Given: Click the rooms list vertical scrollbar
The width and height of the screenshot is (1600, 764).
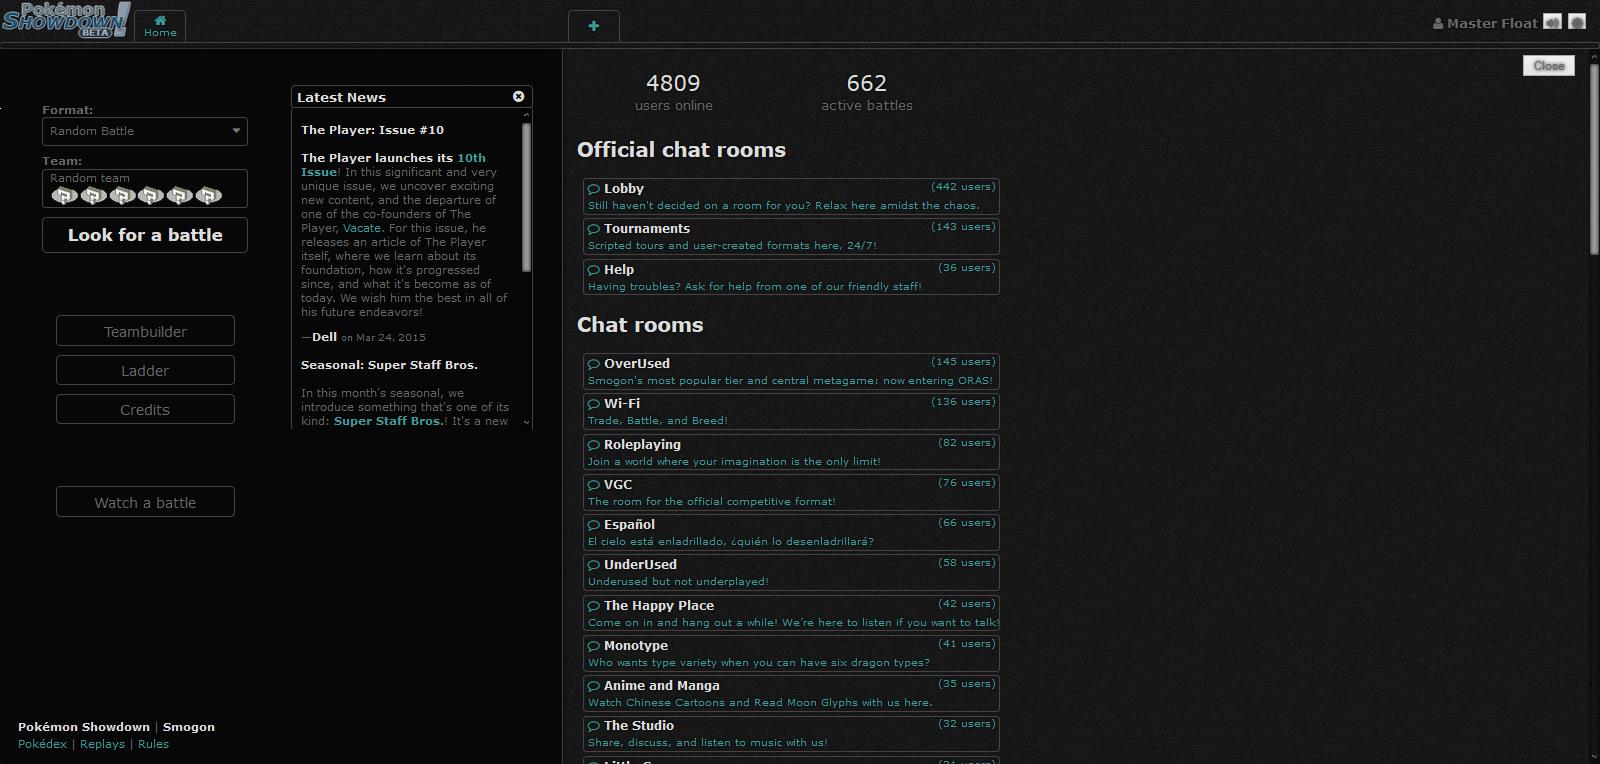Looking at the screenshot, I should (1594, 160).
